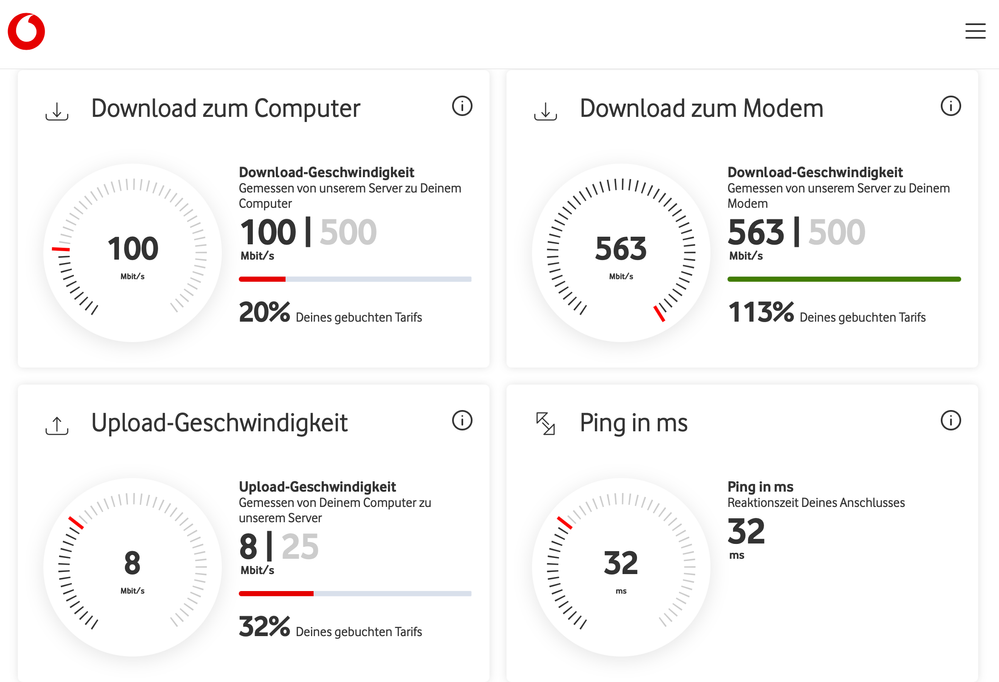
Task: Click the Download zum Computer heading
Action: click(x=225, y=109)
